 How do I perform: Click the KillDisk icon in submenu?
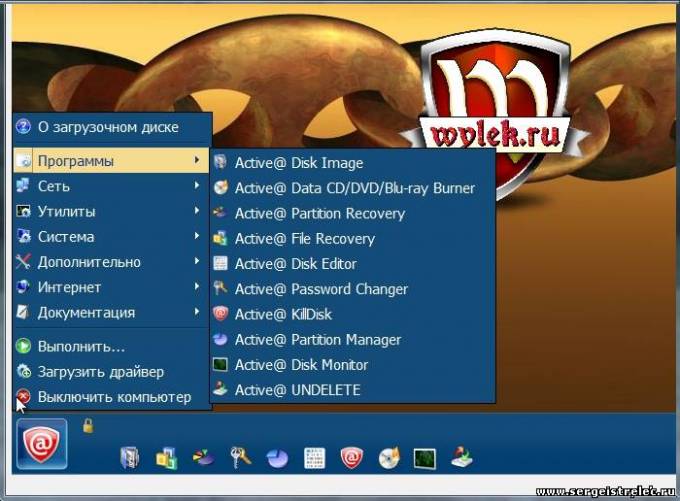tap(220, 314)
